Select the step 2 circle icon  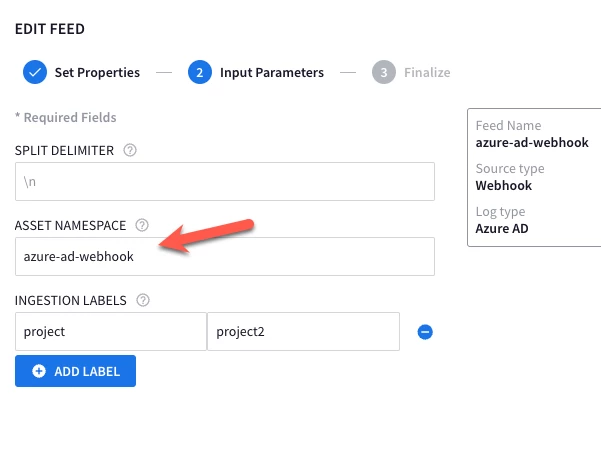pyautogui.click(x=200, y=72)
